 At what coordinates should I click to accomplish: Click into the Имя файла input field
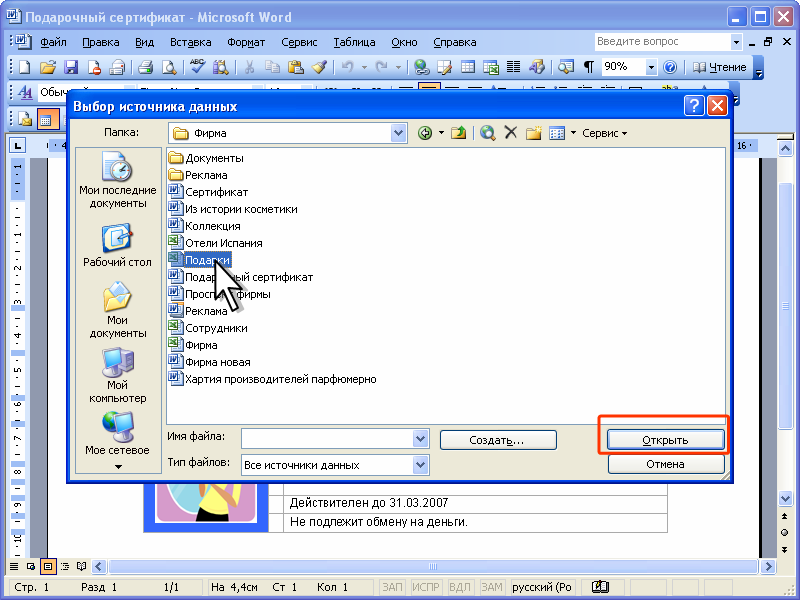(x=328, y=438)
